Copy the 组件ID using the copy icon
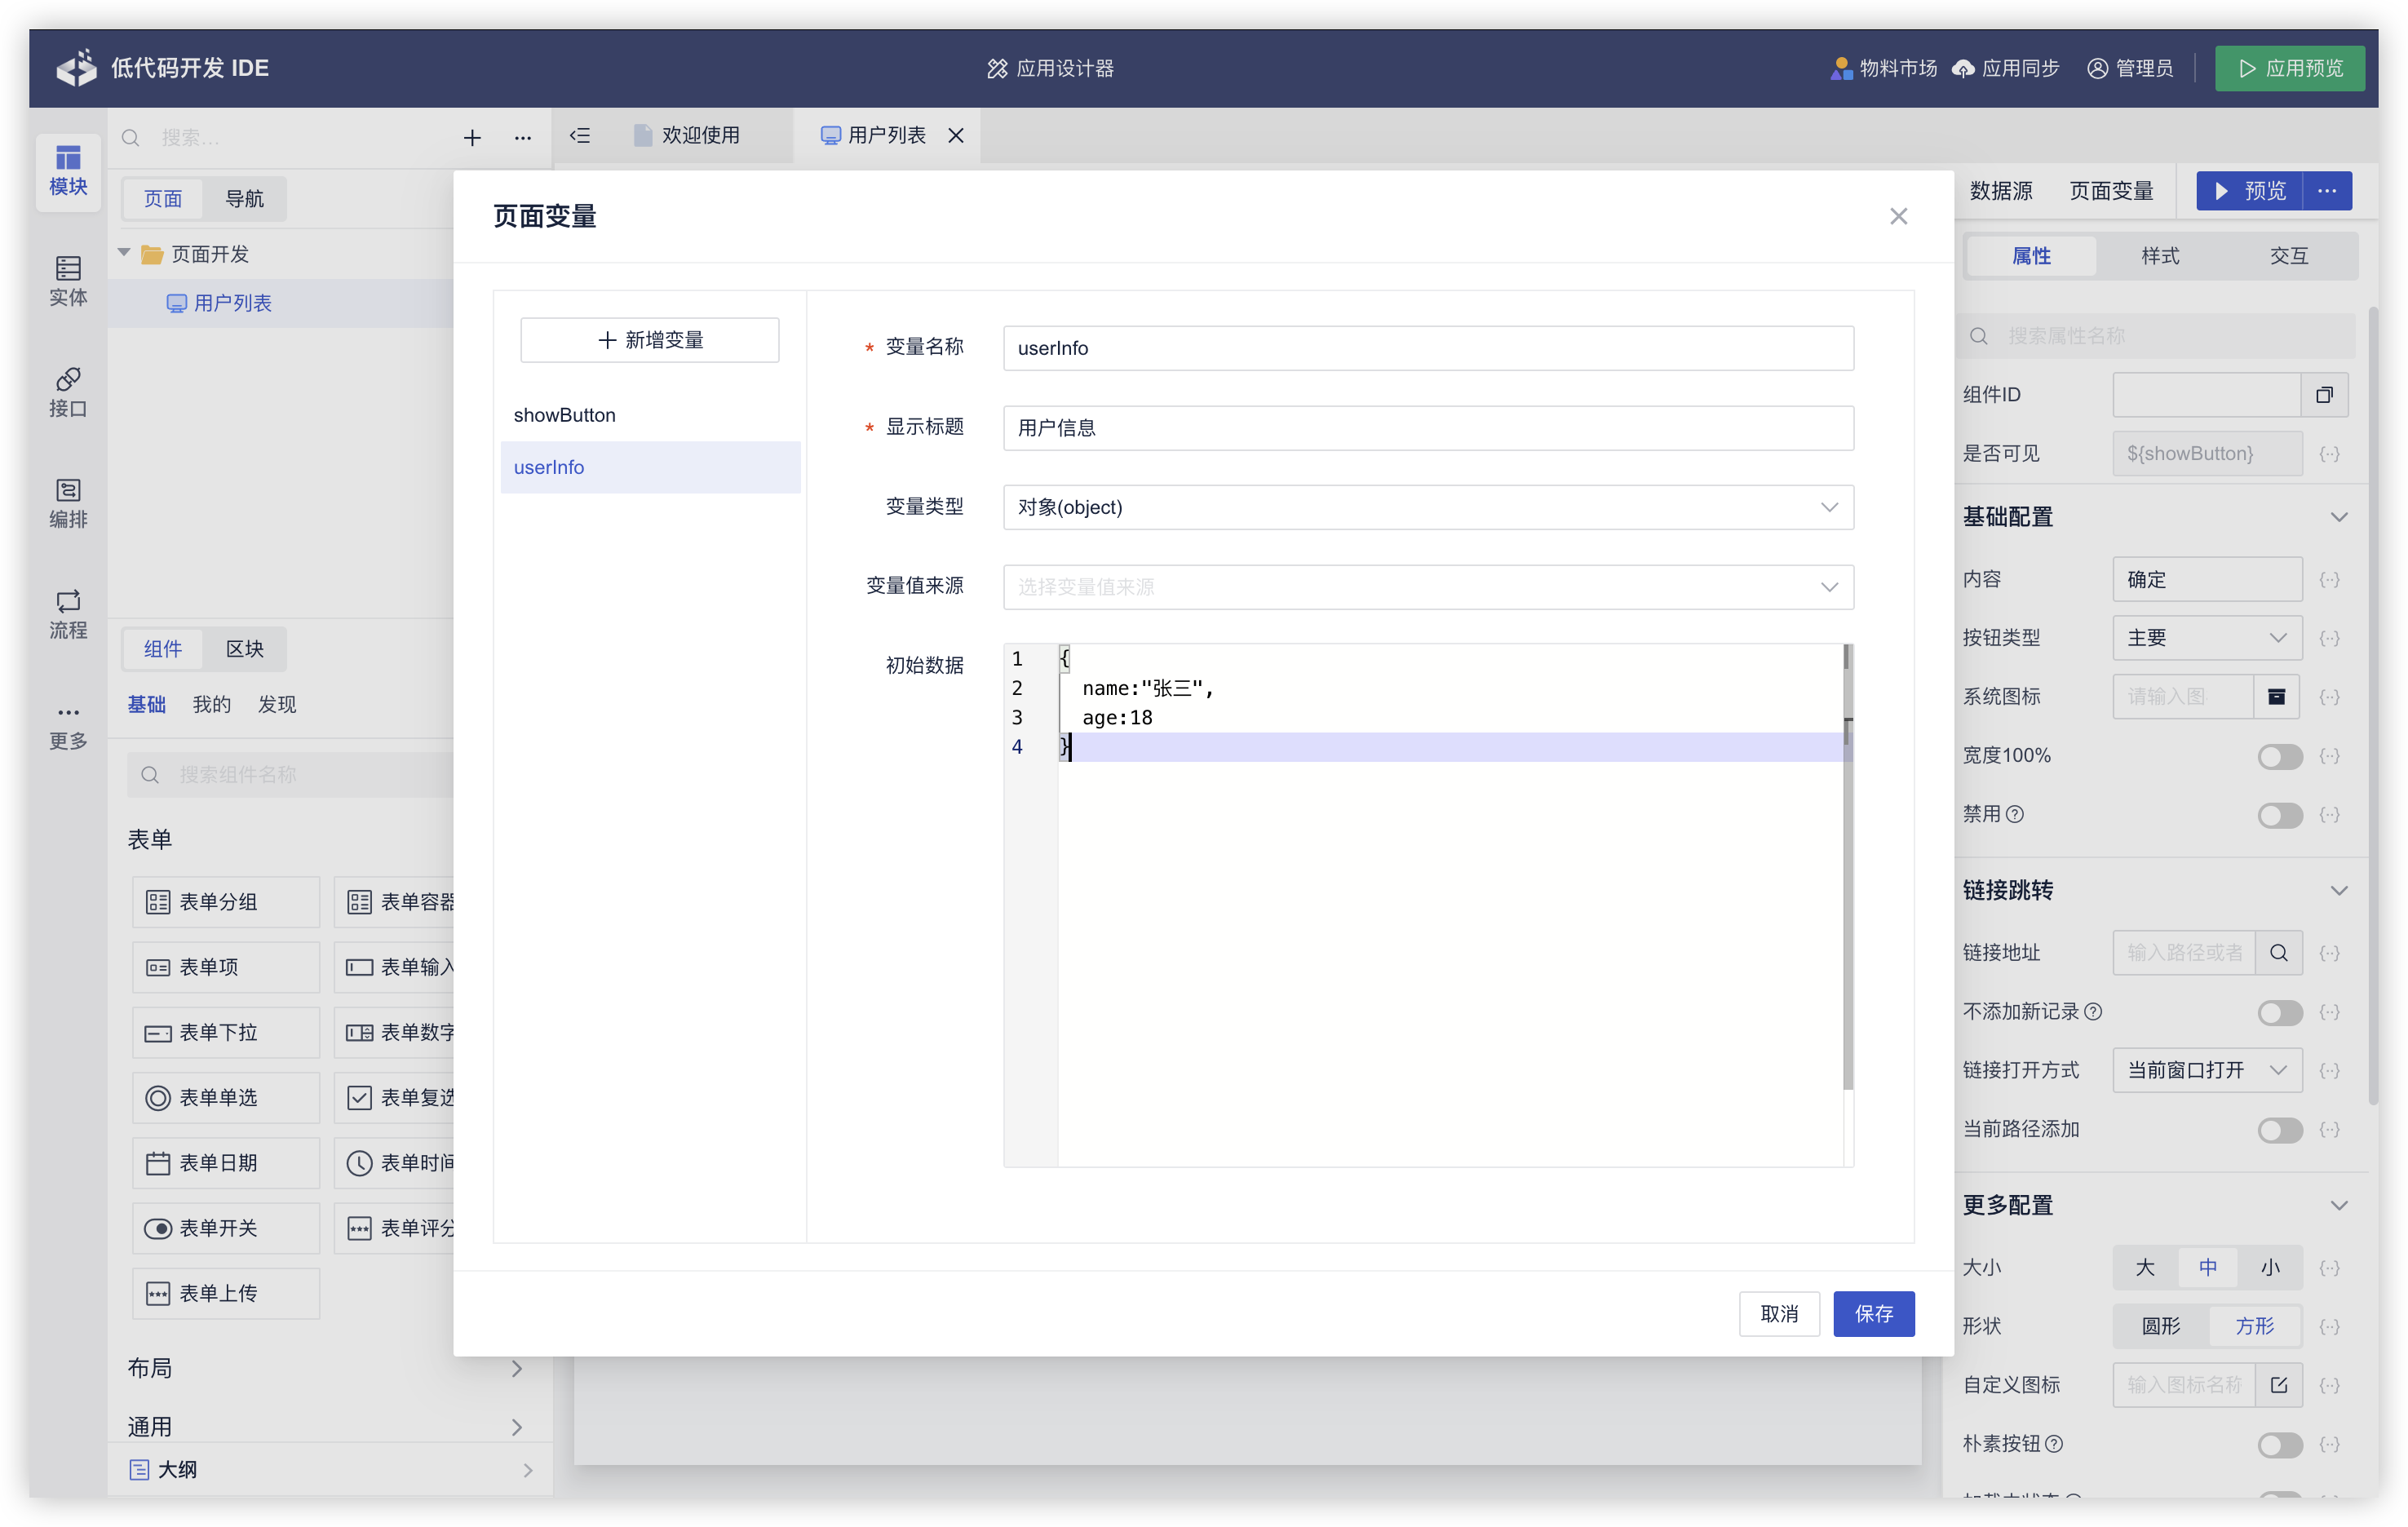The image size is (2408, 1527). click(2324, 395)
